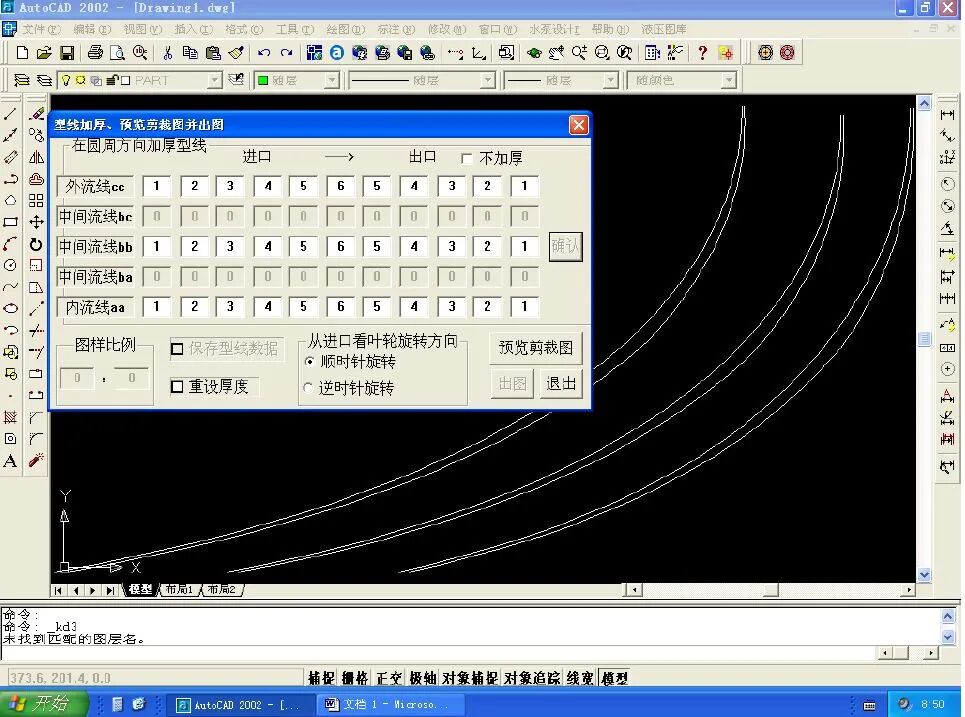Click the Cut scissors icon
The image size is (965, 717).
[x=167, y=53]
